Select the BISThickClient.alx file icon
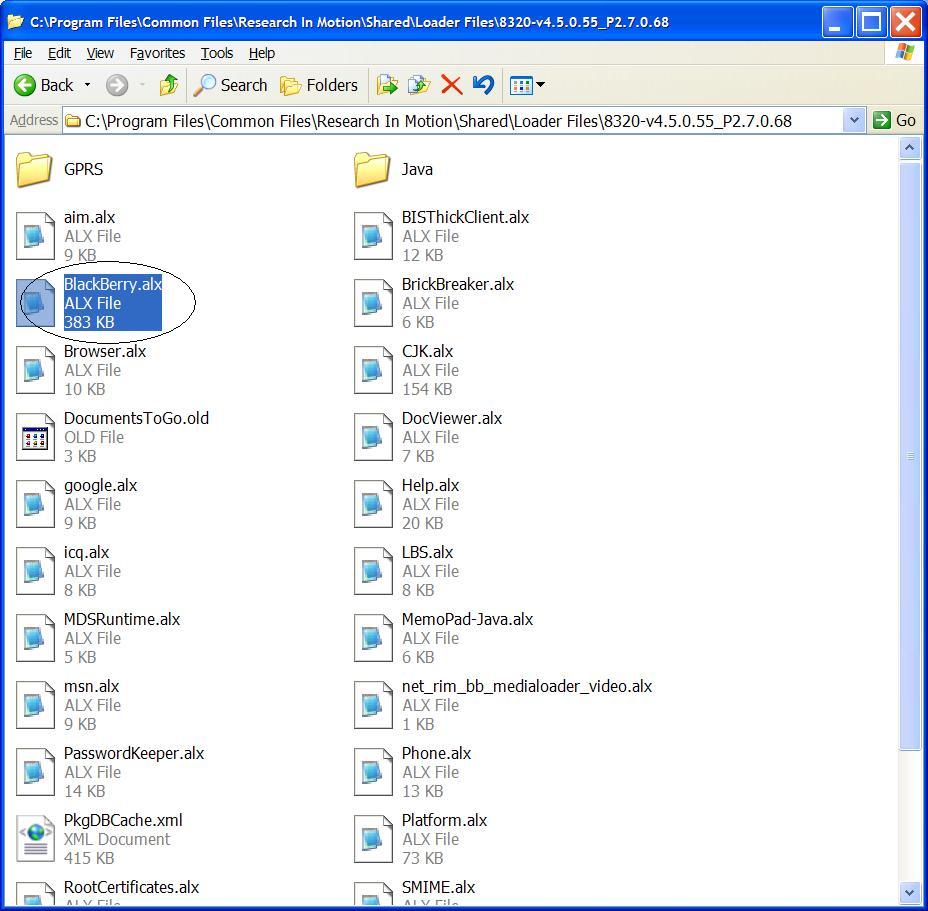The image size is (928, 911). (373, 236)
